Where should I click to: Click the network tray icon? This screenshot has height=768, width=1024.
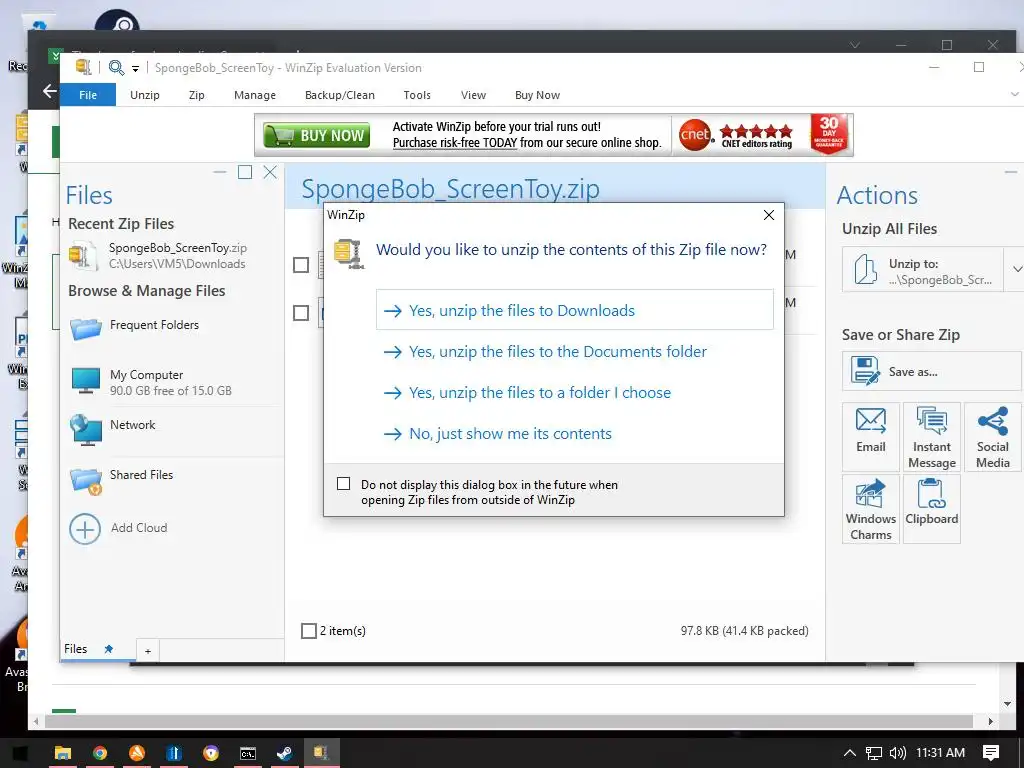click(874, 753)
